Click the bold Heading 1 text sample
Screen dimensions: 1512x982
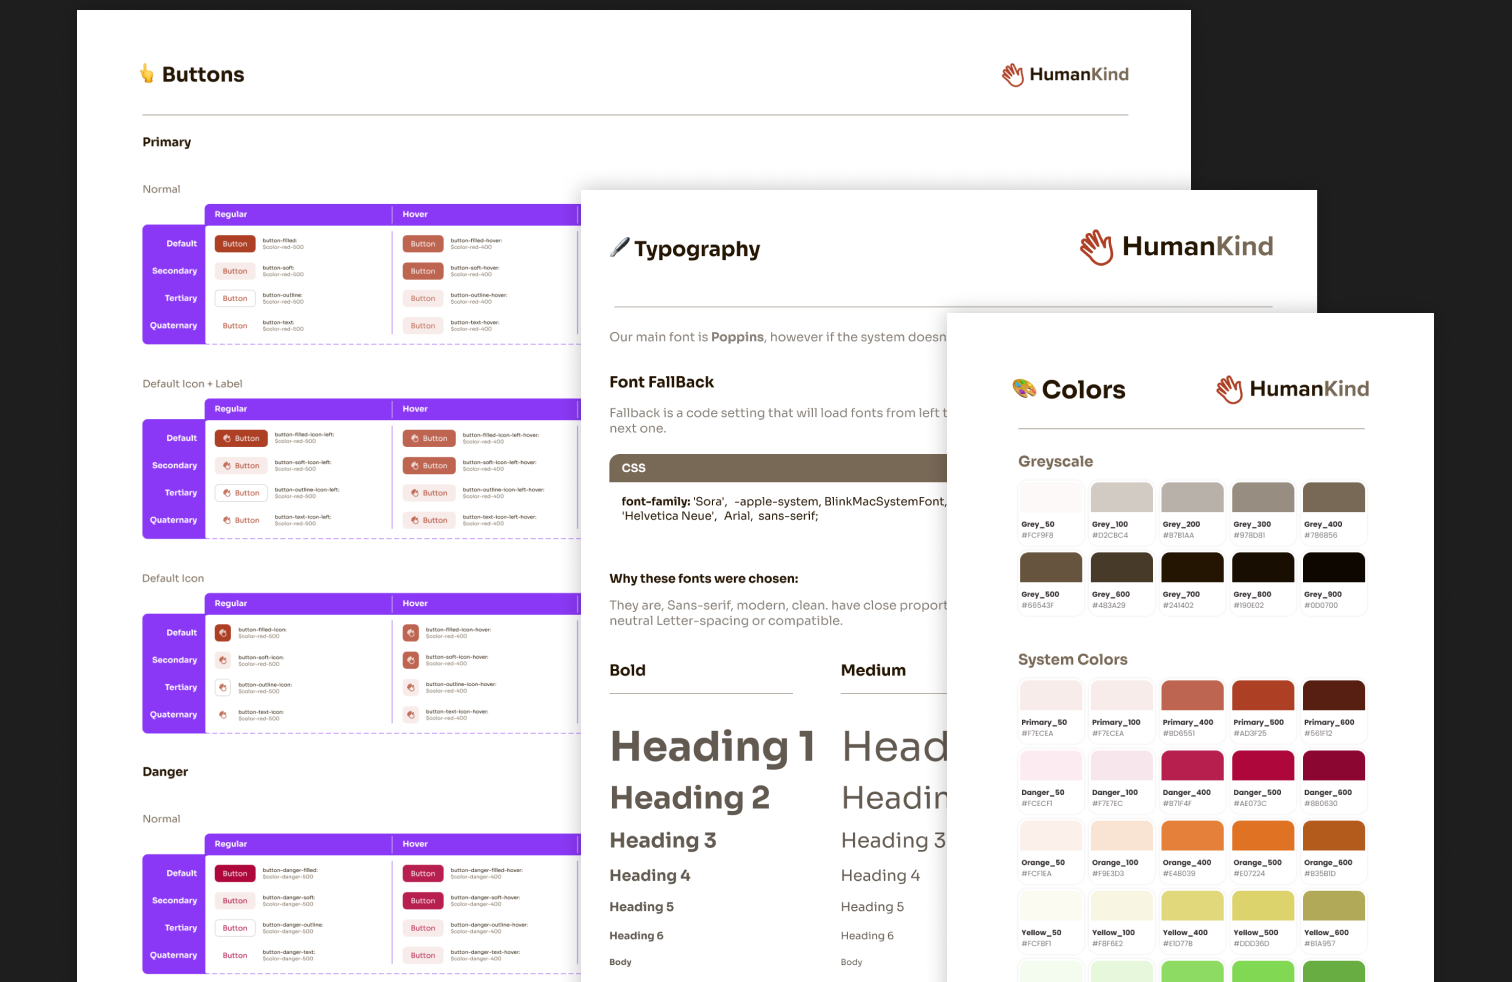pos(712,747)
